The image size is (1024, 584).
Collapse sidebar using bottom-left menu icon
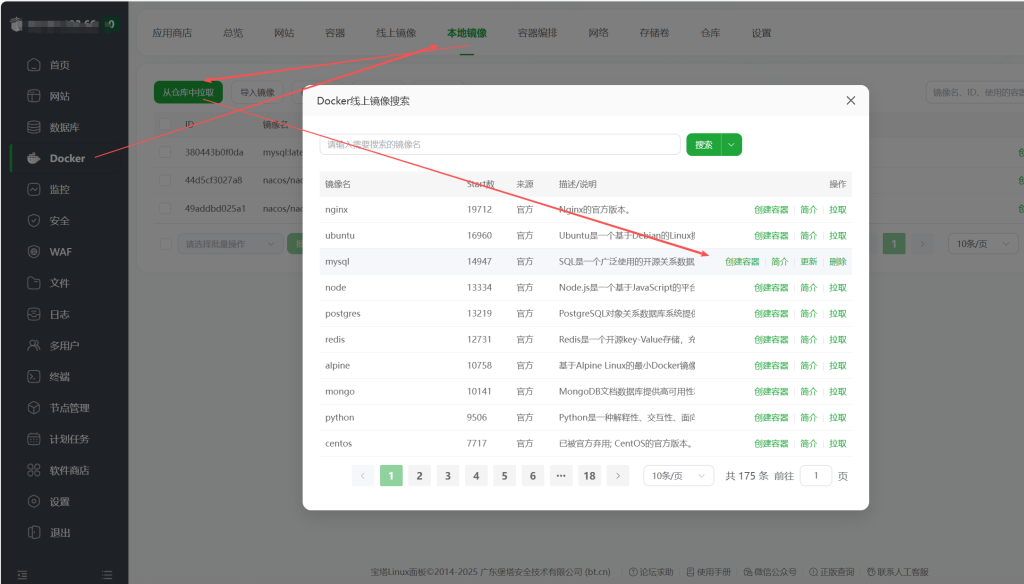tap(23, 574)
